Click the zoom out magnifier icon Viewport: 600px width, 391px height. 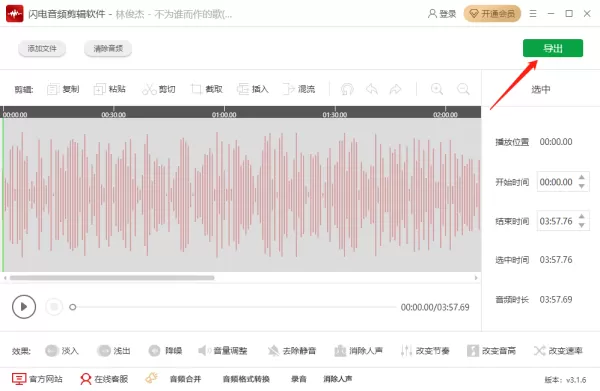click(x=463, y=89)
